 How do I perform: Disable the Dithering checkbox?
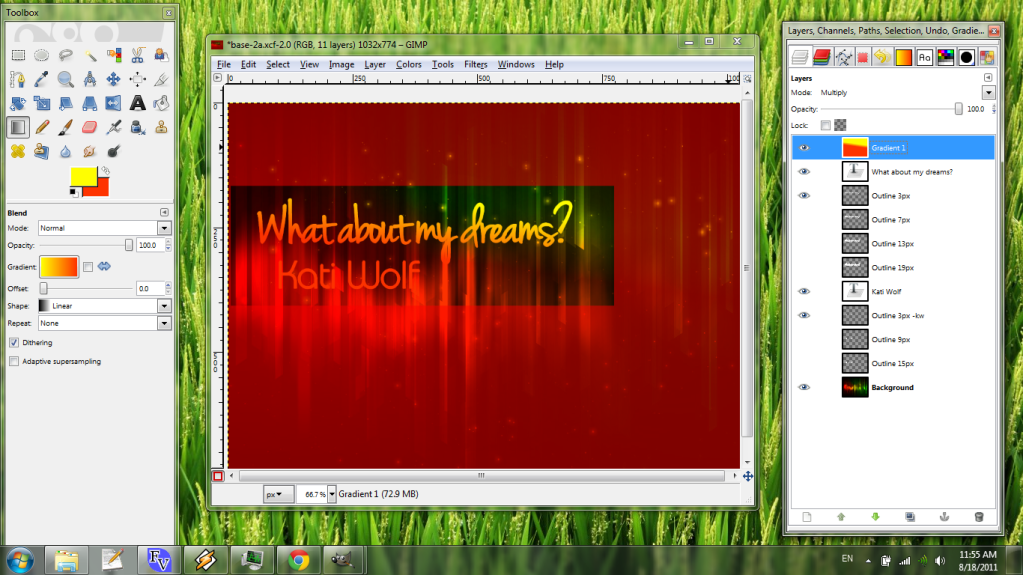[x=14, y=343]
